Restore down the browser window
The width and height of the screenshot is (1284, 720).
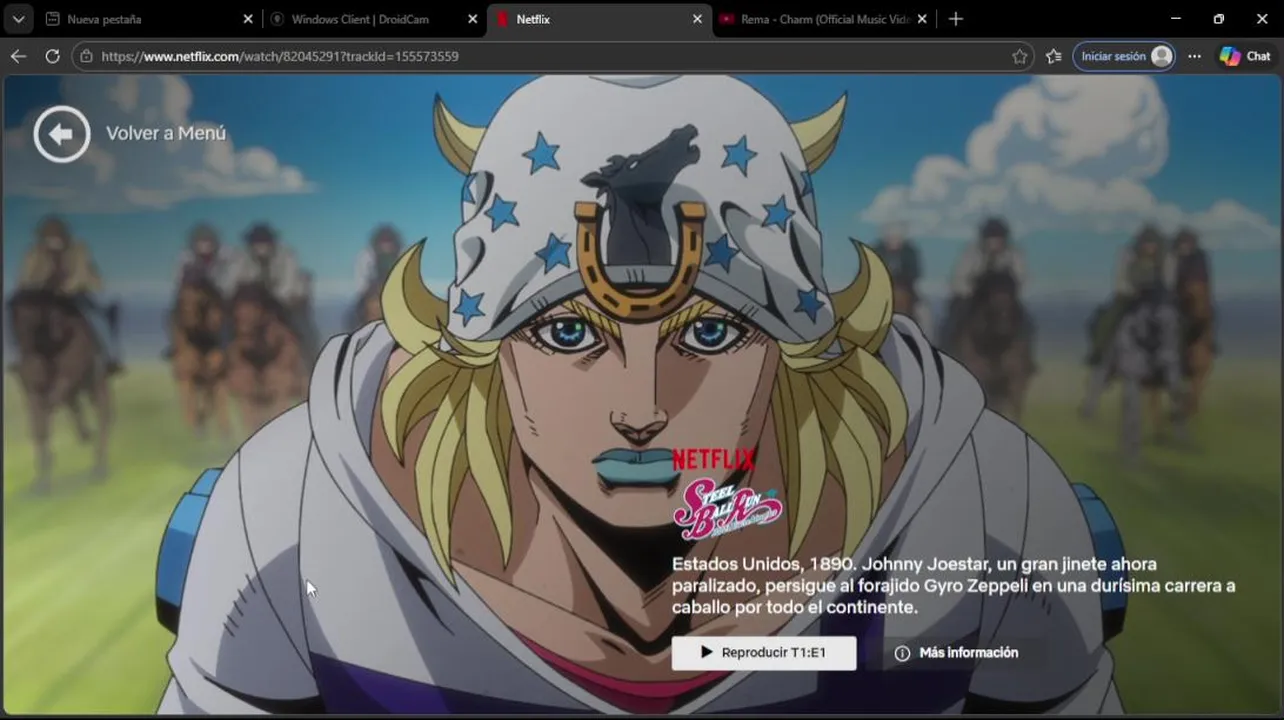click(1219, 19)
